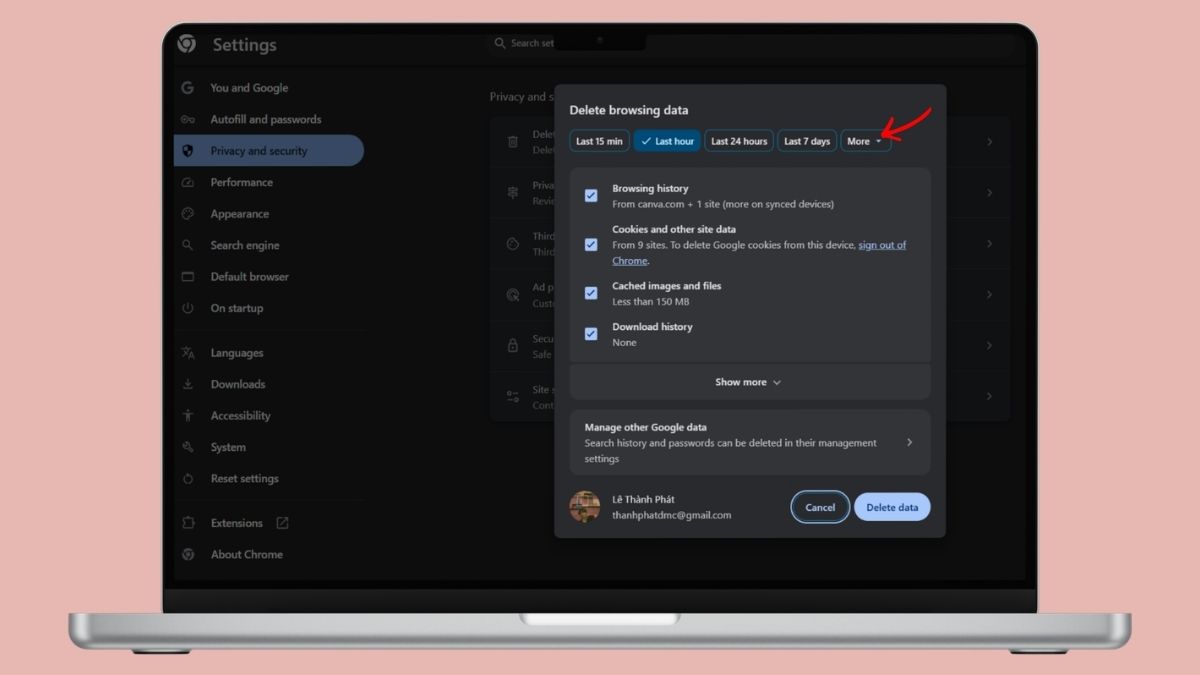This screenshot has height=675, width=1200.
Task: Open the More time range dropdown
Action: [865, 141]
